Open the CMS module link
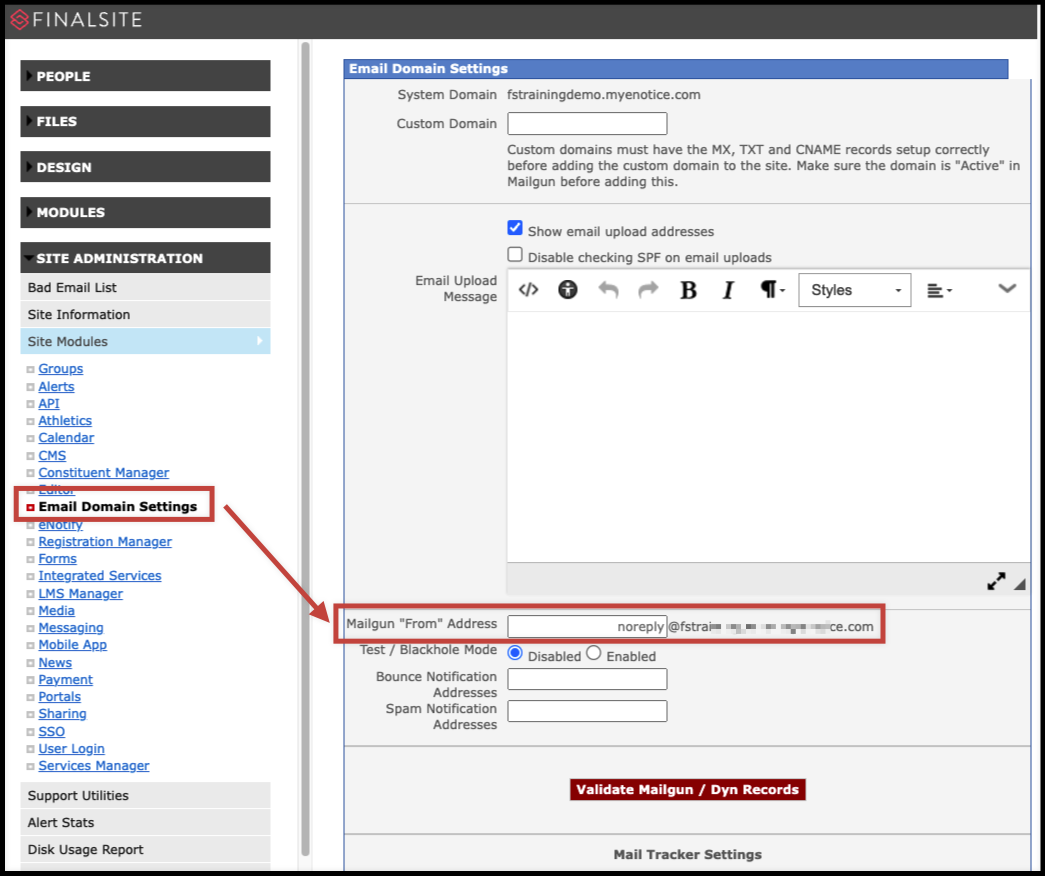1045x876 pixels. click(x=52, y=455)
